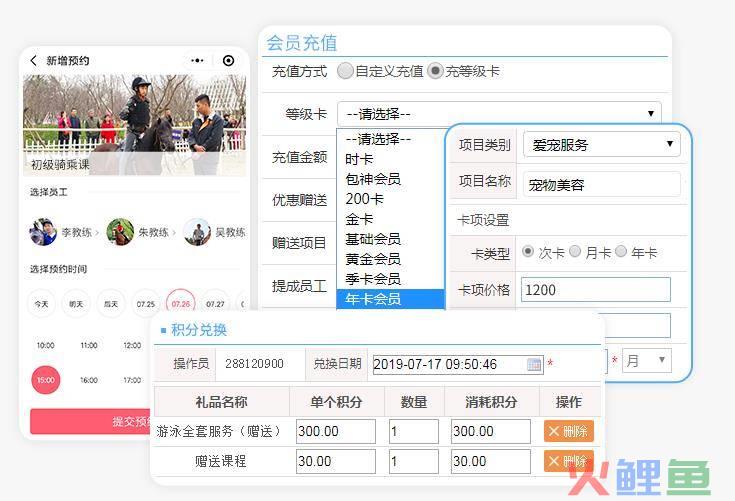View 初级骑乘课 course photo

(135, 125)
